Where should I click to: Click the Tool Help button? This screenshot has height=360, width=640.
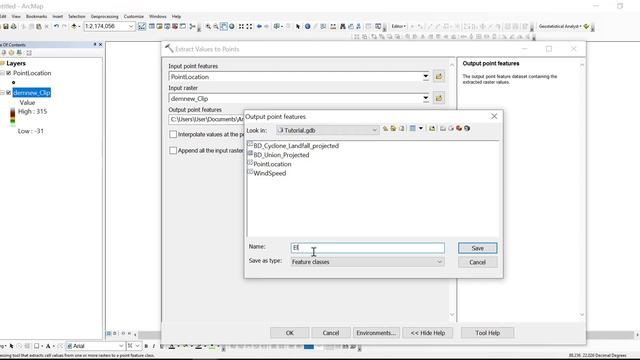pos(487,333)
